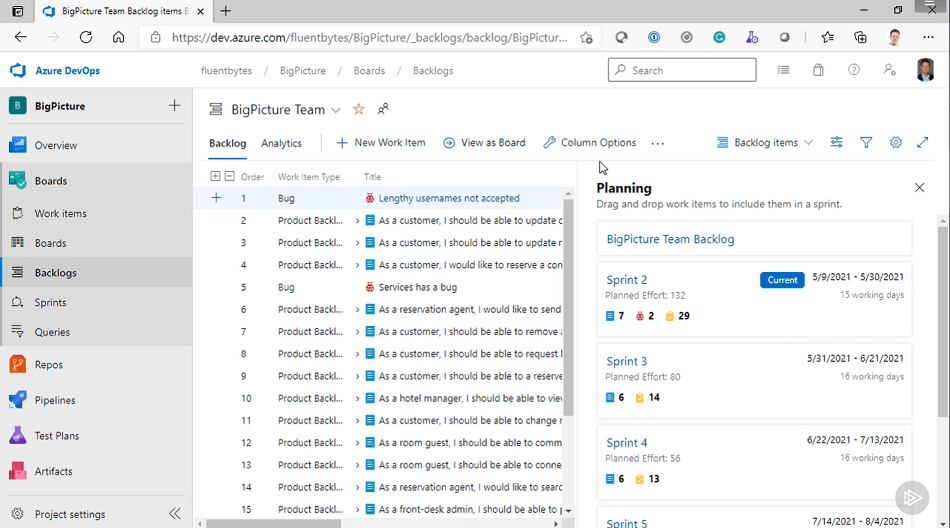Image resolution: width=950 pixels, height=528 pixels.
Task: Open team members icon next to star
Action: click(383, 109)
